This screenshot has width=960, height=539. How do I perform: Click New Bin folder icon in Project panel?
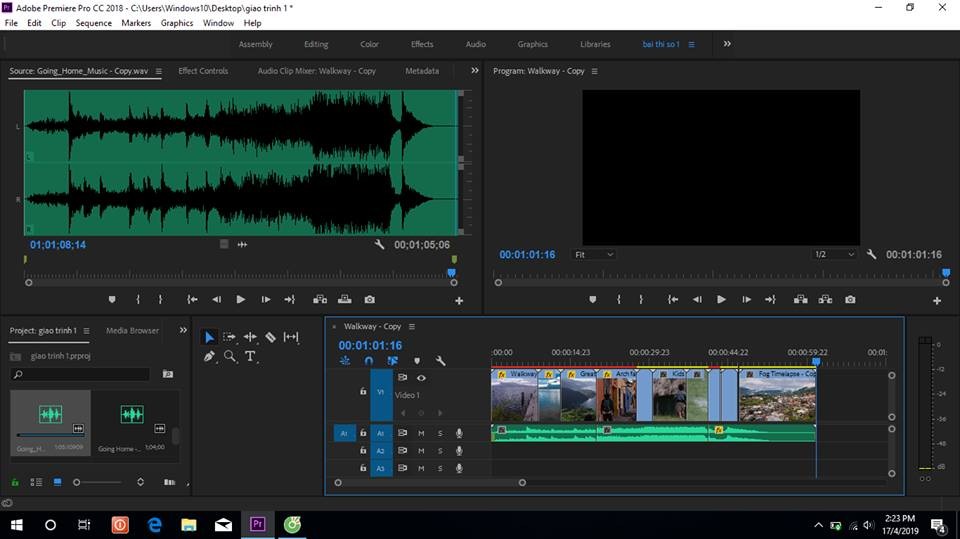[168, 374]
